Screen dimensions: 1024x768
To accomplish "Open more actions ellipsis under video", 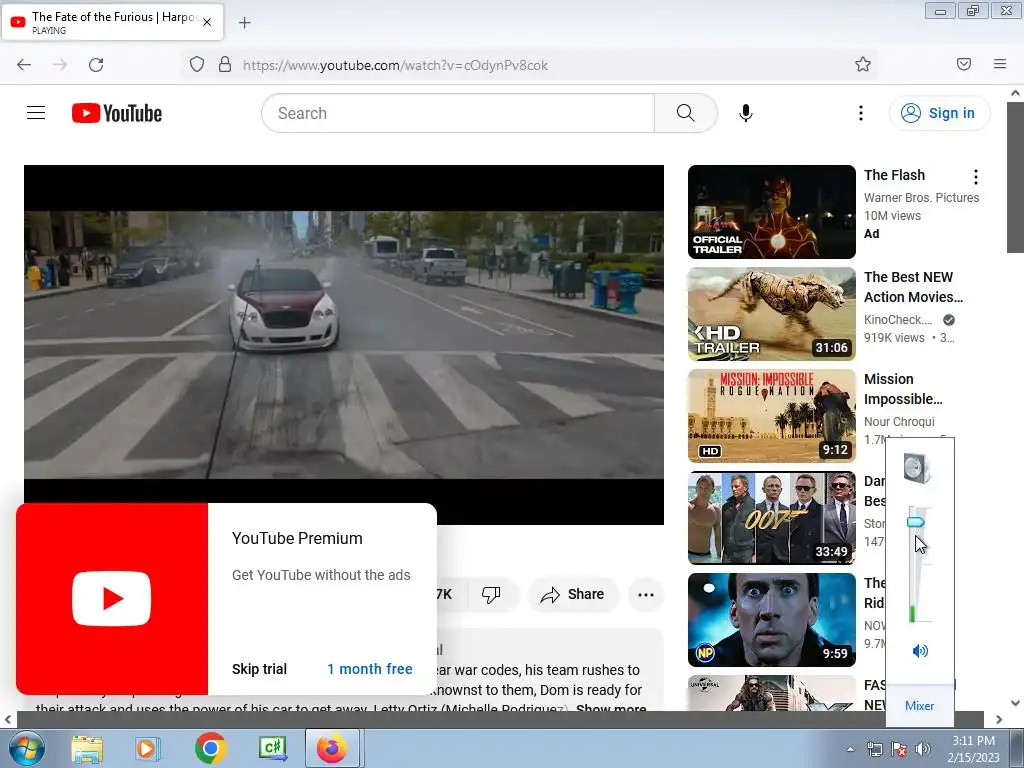I will click(646, 594).
